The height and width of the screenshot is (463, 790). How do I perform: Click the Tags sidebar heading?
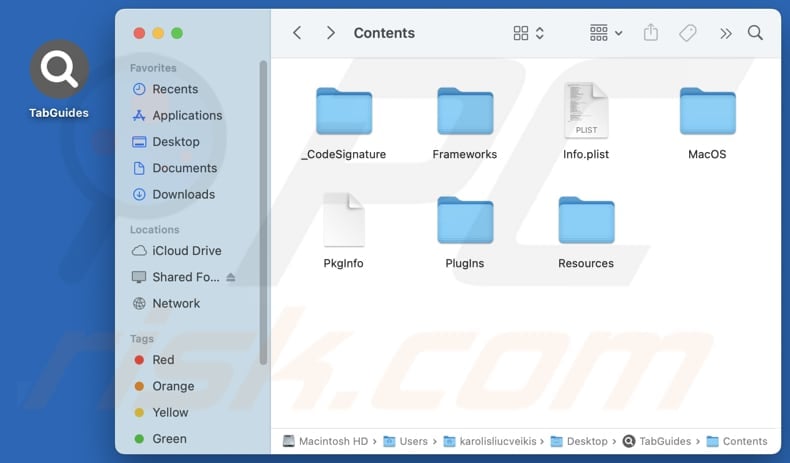[x=142, y=339]
